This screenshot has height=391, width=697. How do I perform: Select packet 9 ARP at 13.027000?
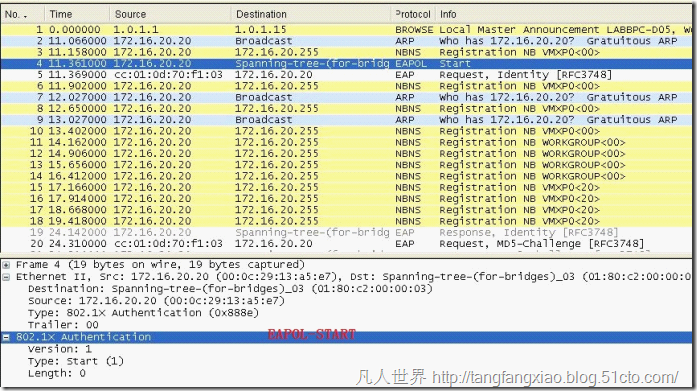pos(346,120)
